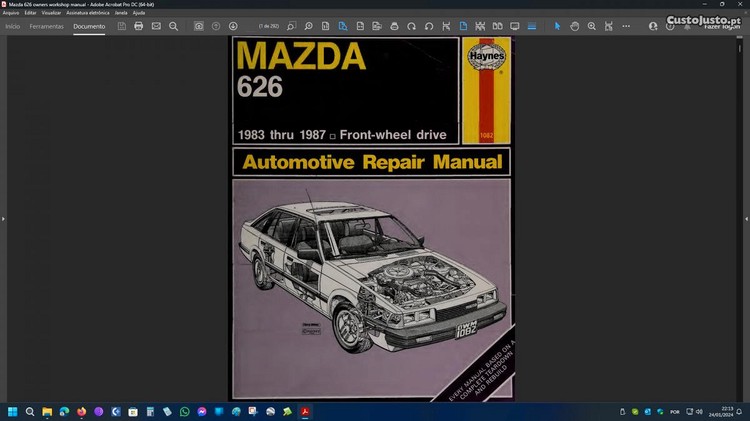Screen dimensions: 750x421
Task: Go to previous page up arrow
Action: click(216, 26)
